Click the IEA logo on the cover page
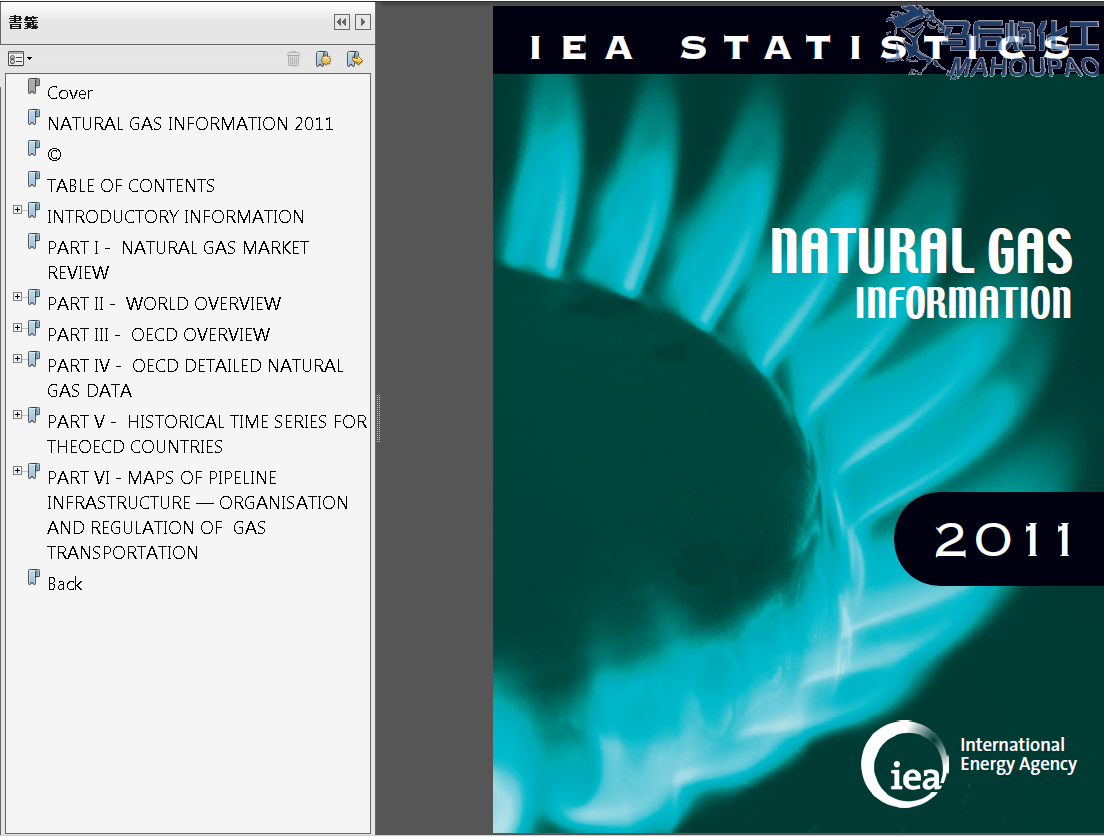Image resolution: width=1104 pixels, height=837 pixels. pyautogui.click(x=906, y=764)
